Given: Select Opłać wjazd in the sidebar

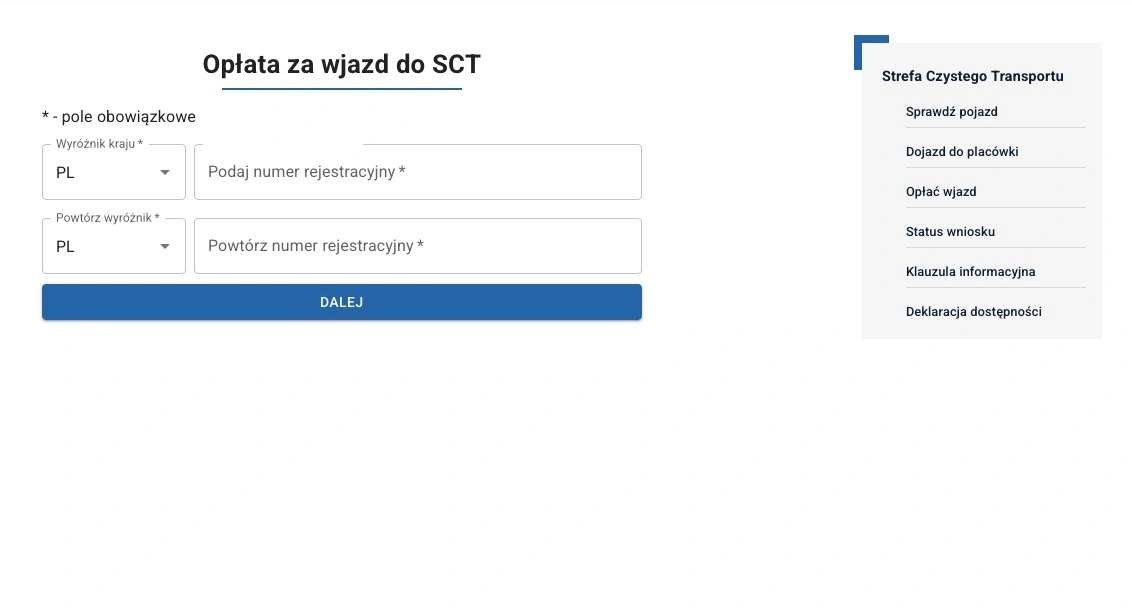Looking at the screenshot, I should click(x=941, y=192).
